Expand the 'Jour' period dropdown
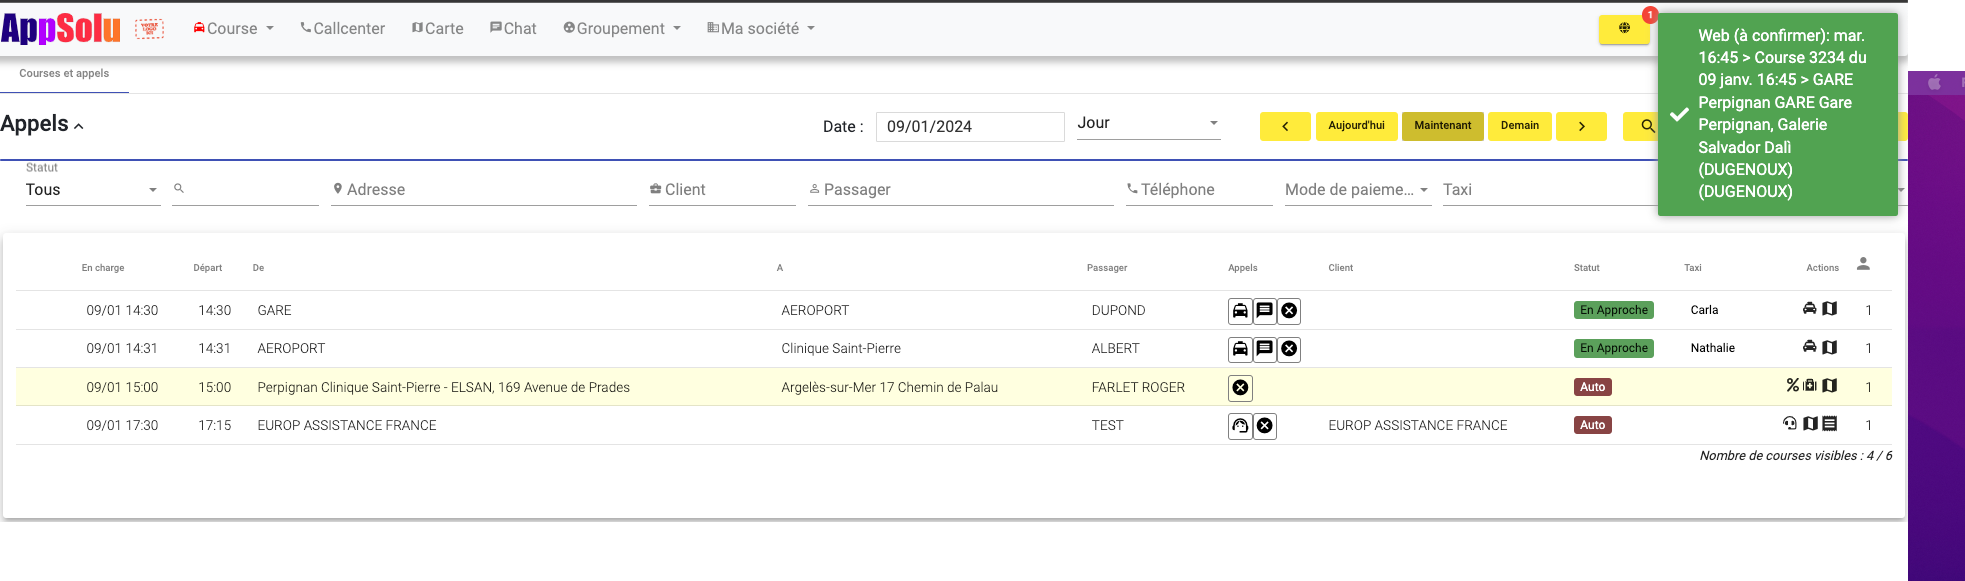Image resolution: width=1965 pixels, height=581 pixels. click(1148, 123)
